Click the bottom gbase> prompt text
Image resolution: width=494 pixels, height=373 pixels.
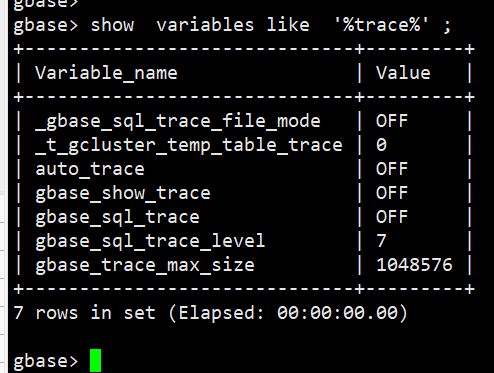tap(46, 361)
